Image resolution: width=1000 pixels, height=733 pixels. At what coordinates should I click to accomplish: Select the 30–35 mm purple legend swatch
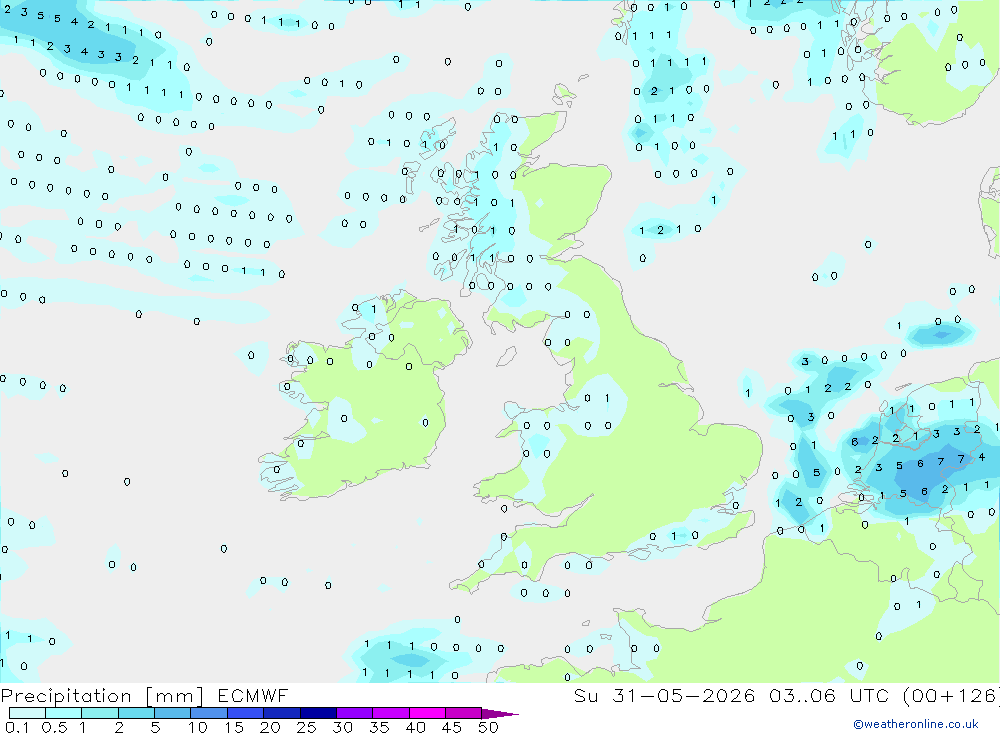coord(355,713)
